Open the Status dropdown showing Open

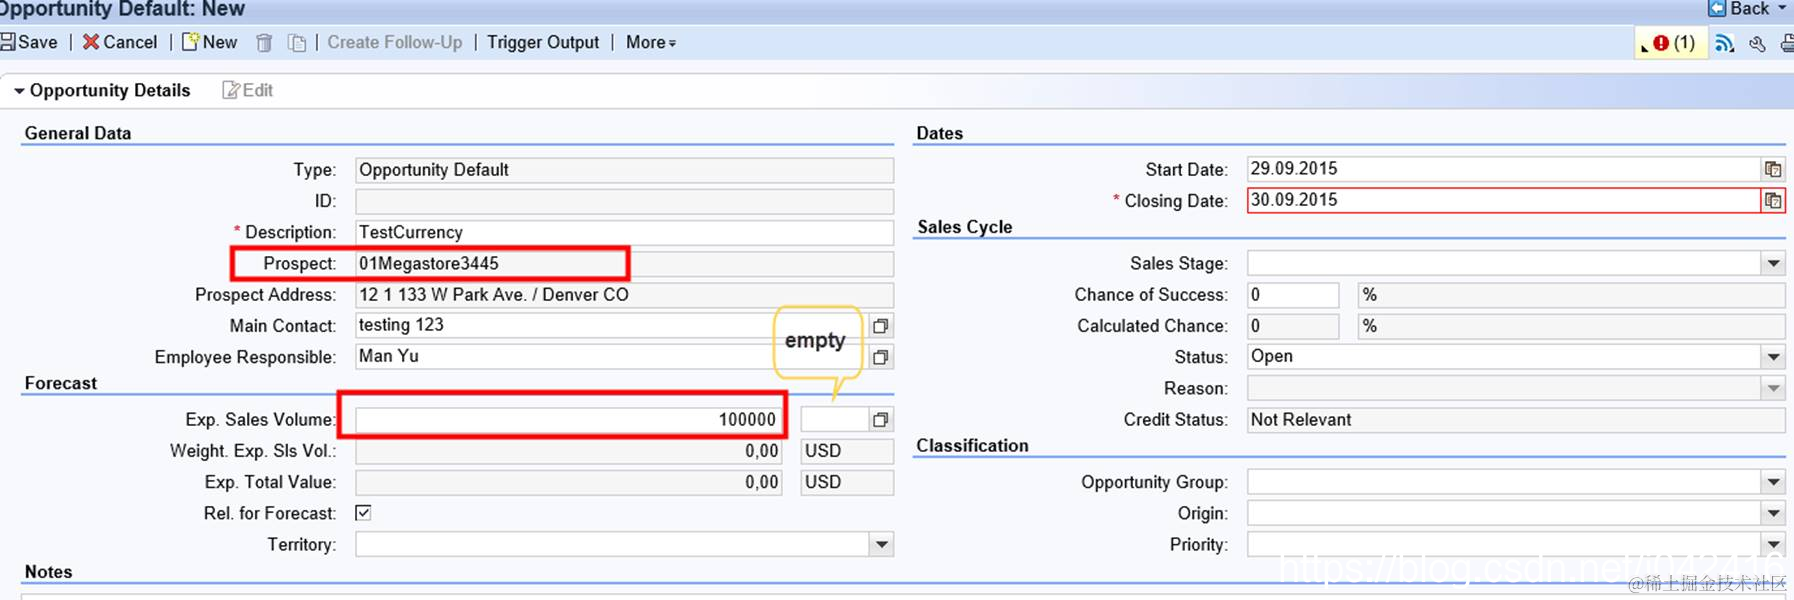pos(1773,357)
